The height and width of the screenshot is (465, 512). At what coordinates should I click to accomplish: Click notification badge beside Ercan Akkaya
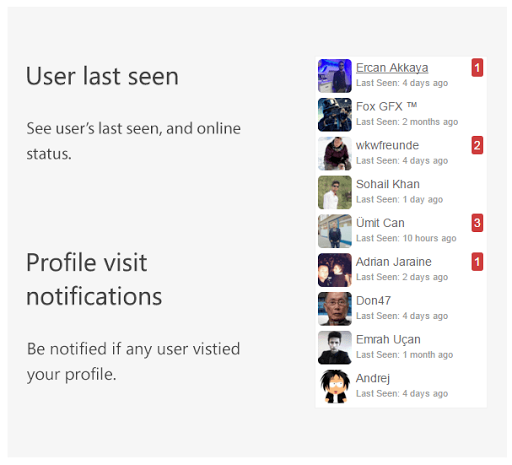click(477, 68)
